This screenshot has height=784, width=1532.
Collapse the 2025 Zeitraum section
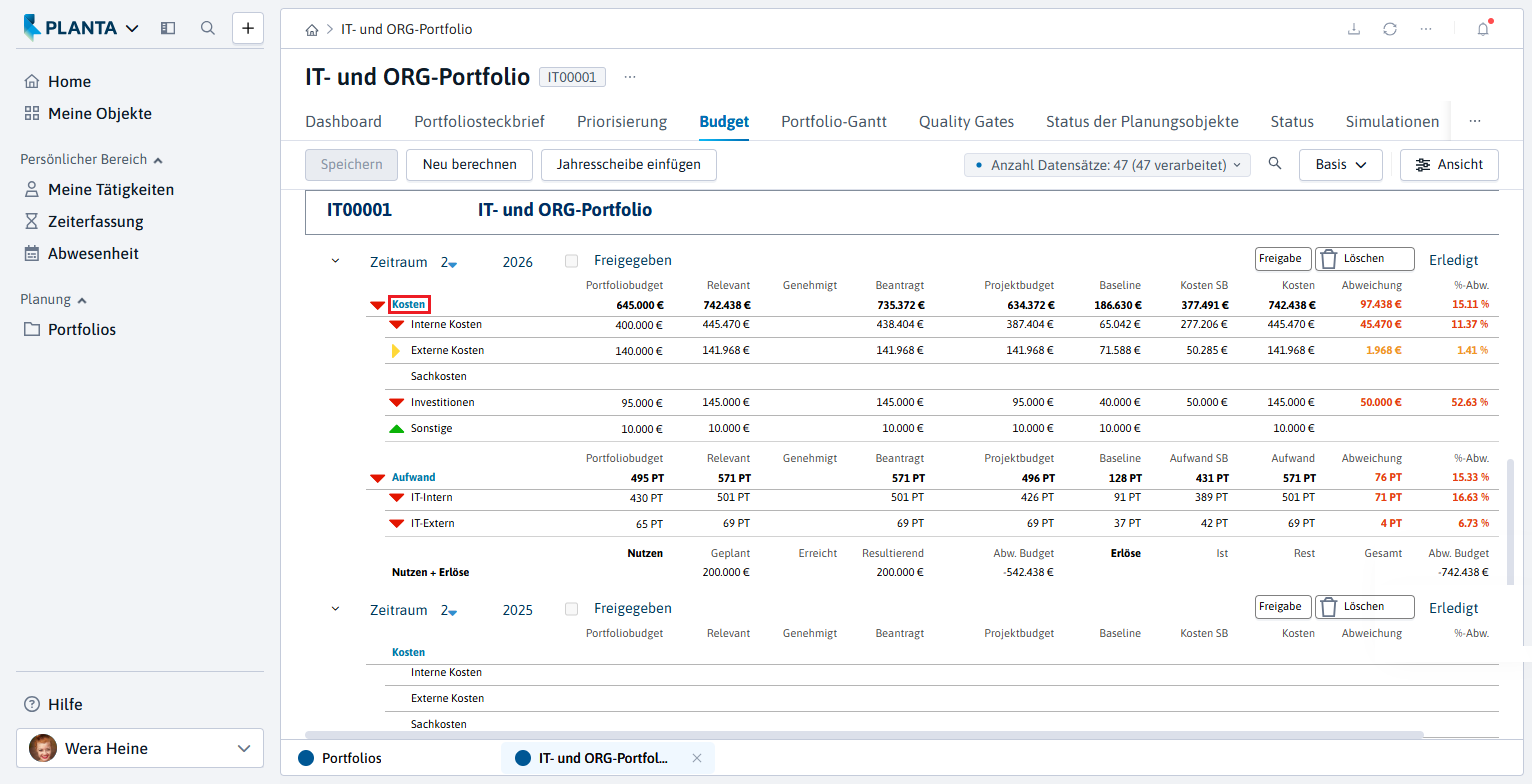336,609
